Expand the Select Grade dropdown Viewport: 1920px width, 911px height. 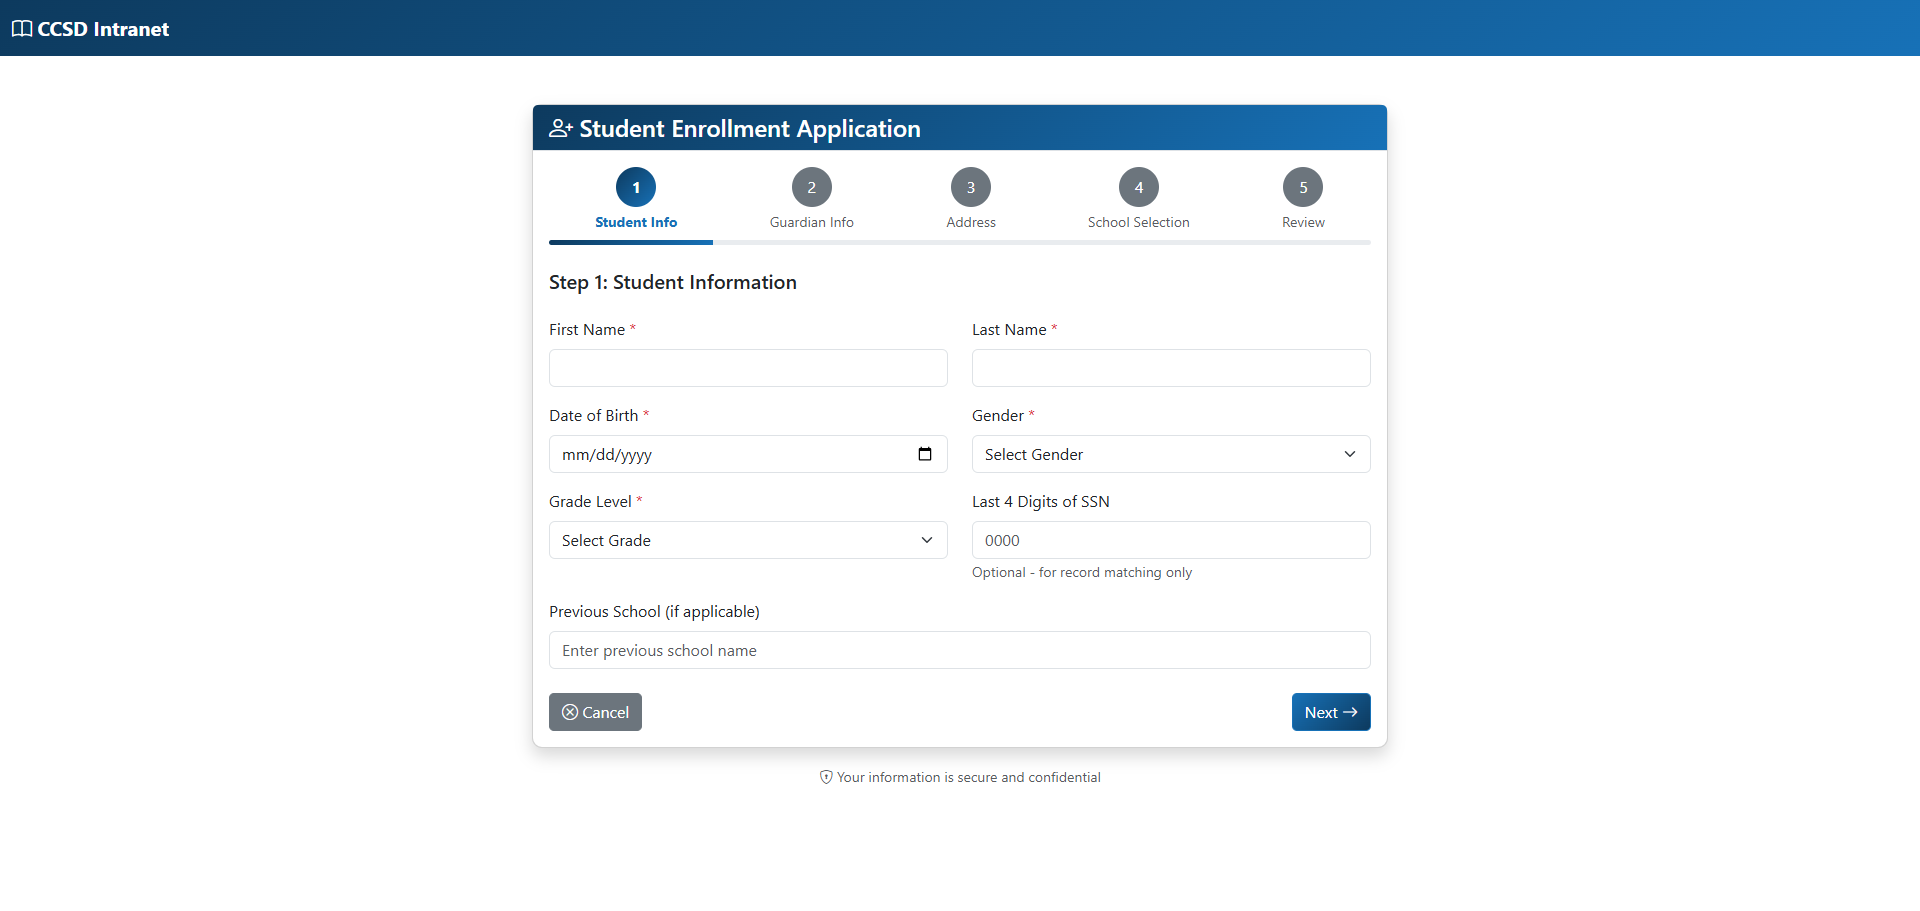747,540
